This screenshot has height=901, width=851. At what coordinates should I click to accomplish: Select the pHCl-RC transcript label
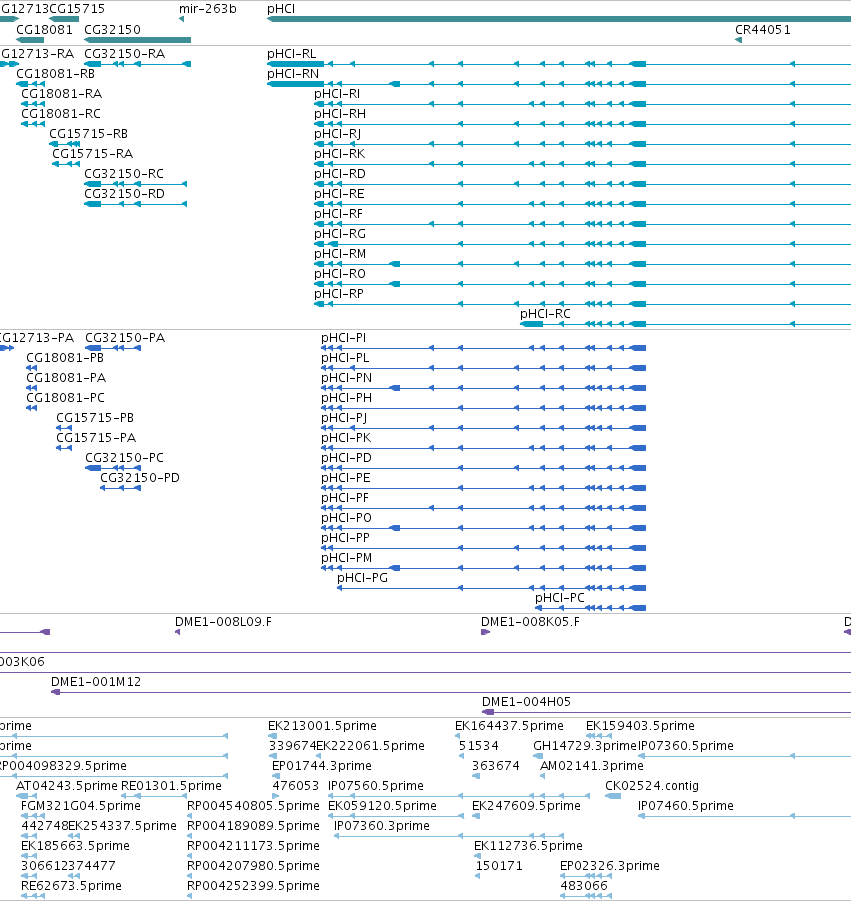[x=545, y=314]
